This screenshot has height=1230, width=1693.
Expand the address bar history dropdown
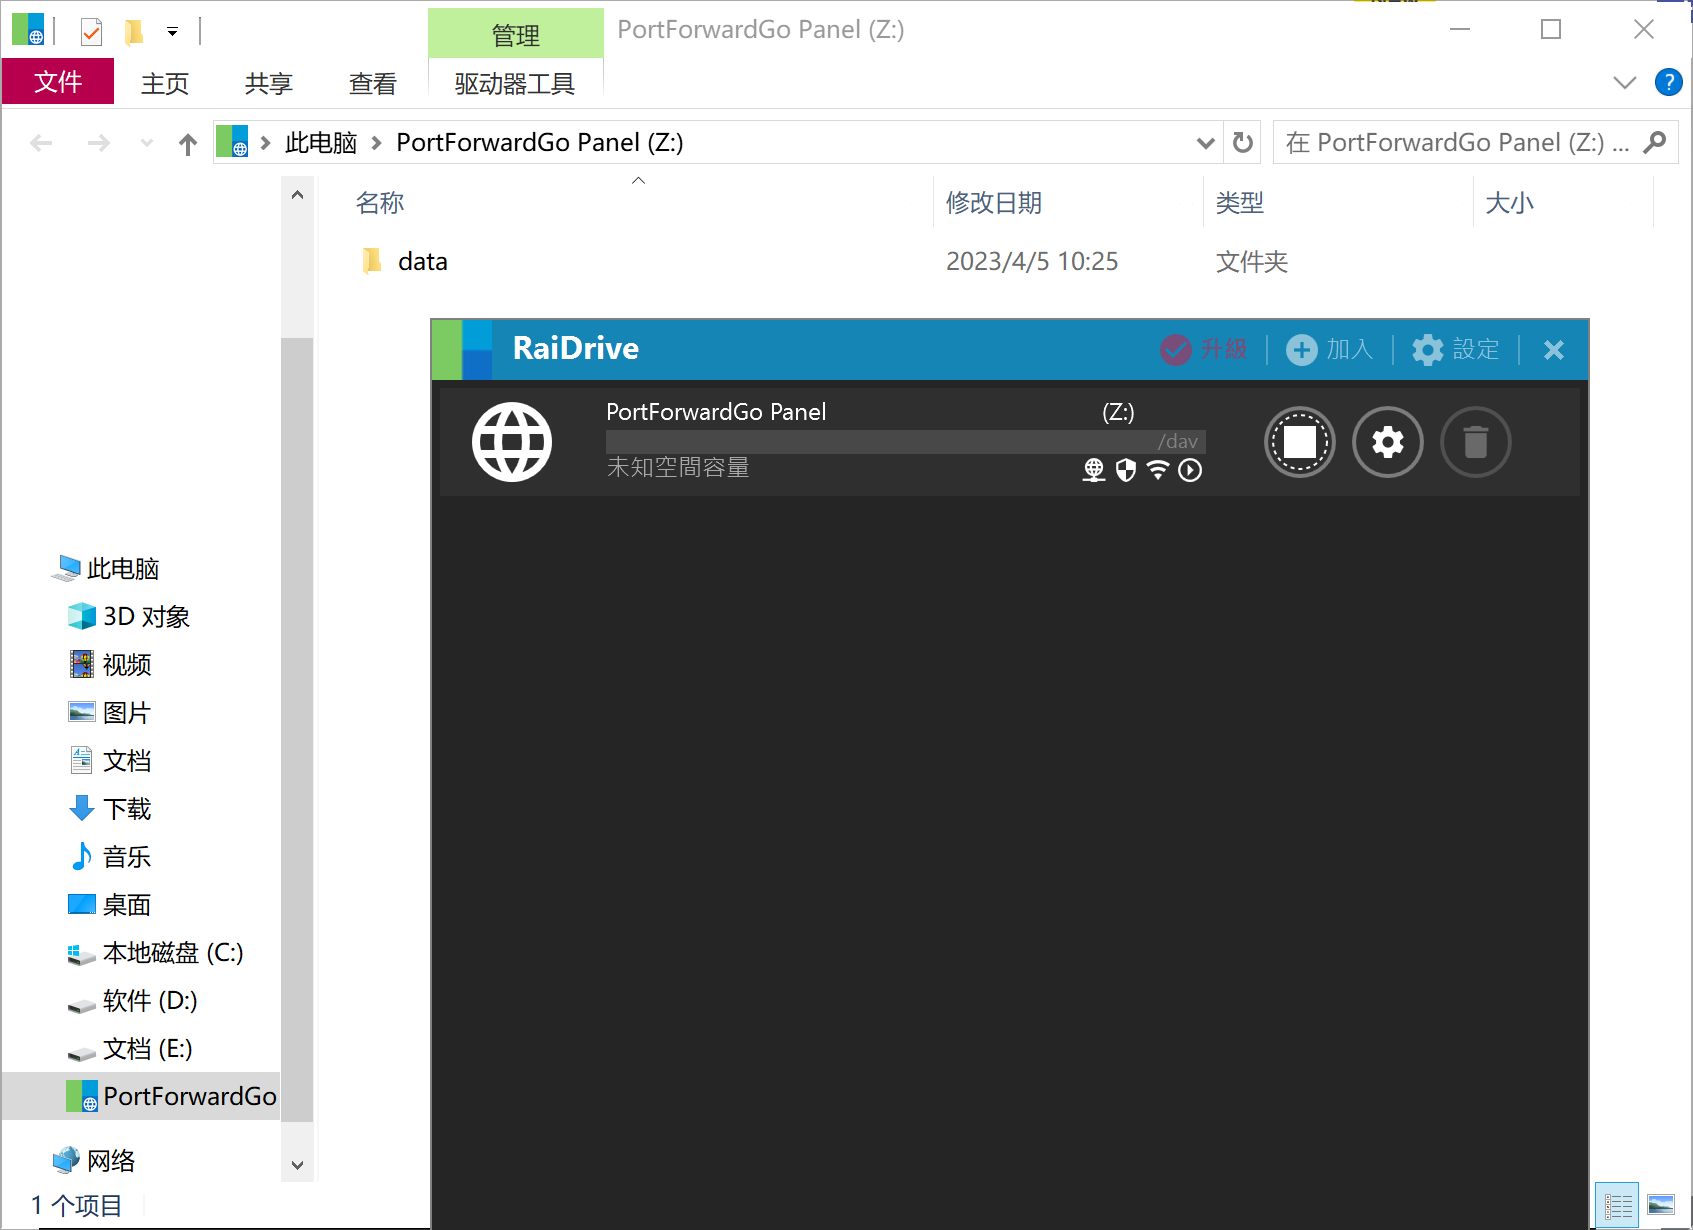point(1205,143)
